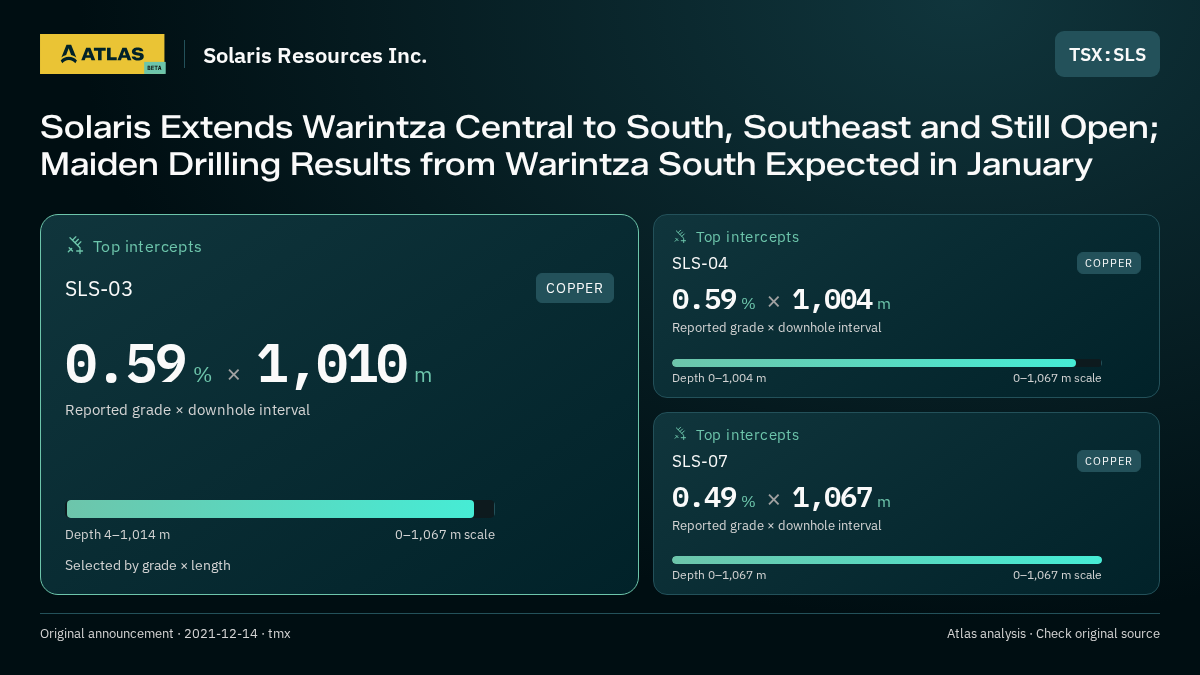Click the COPPER tag on SLS-03
Image resolution: width=1200 pixels, height=675 pixels.
[575, 288]
